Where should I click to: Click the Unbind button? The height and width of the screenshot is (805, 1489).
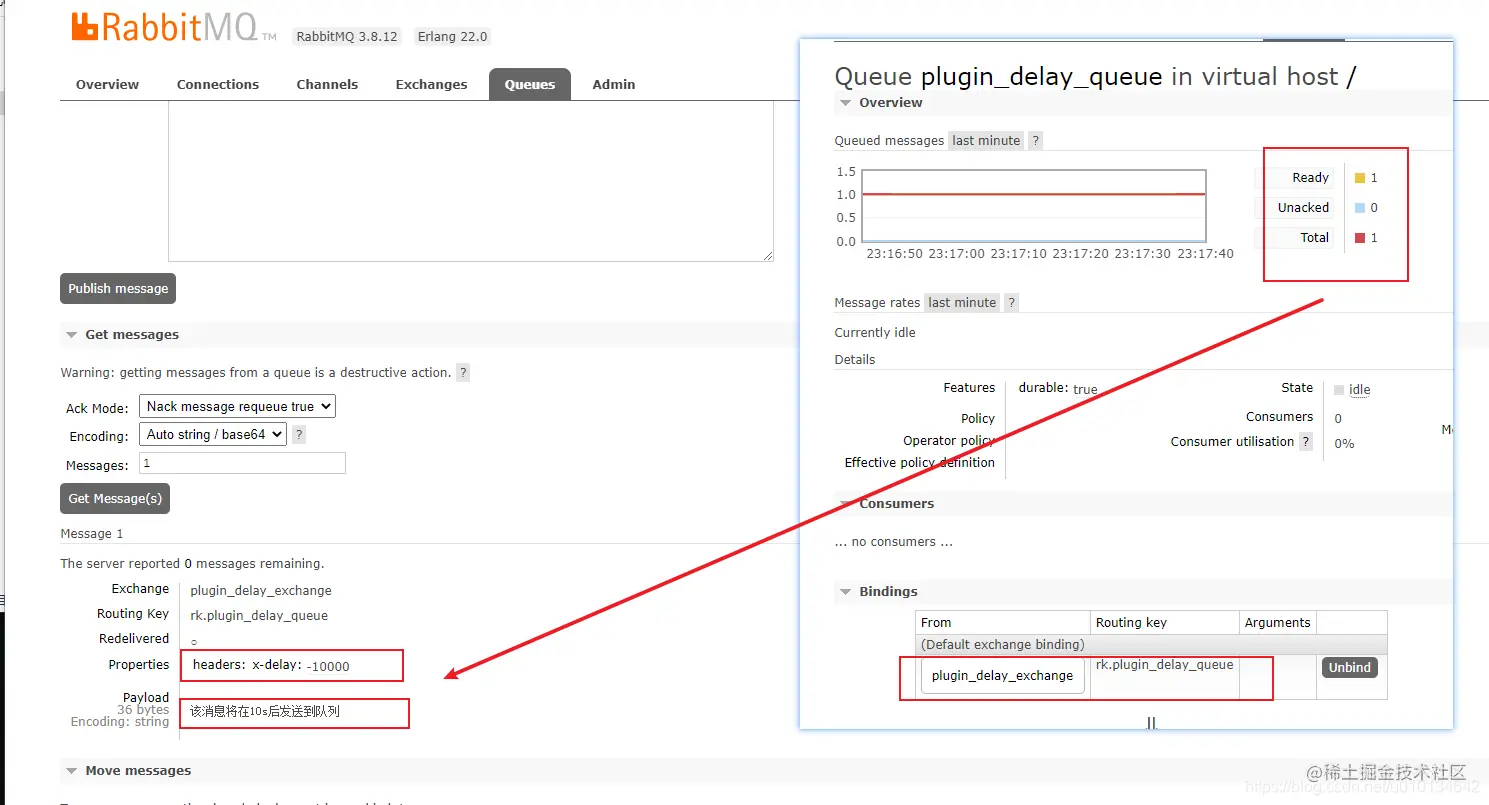[1349, 667]
